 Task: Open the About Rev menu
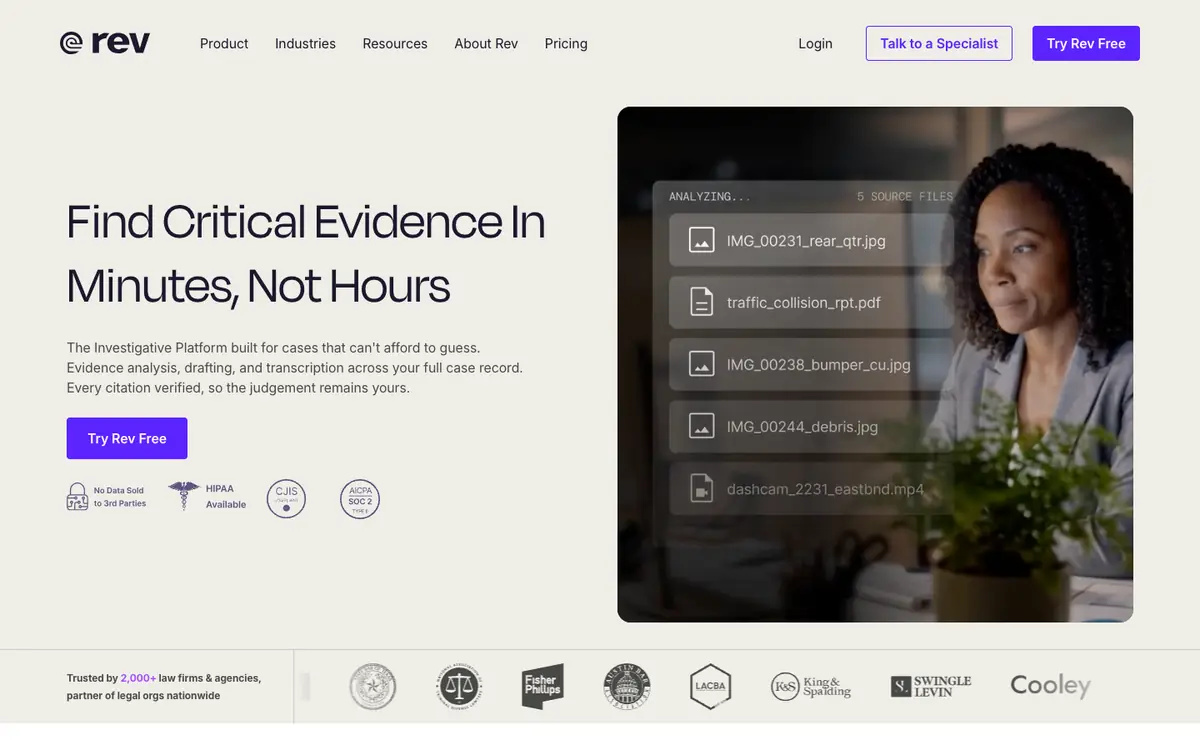click(486, 44)
